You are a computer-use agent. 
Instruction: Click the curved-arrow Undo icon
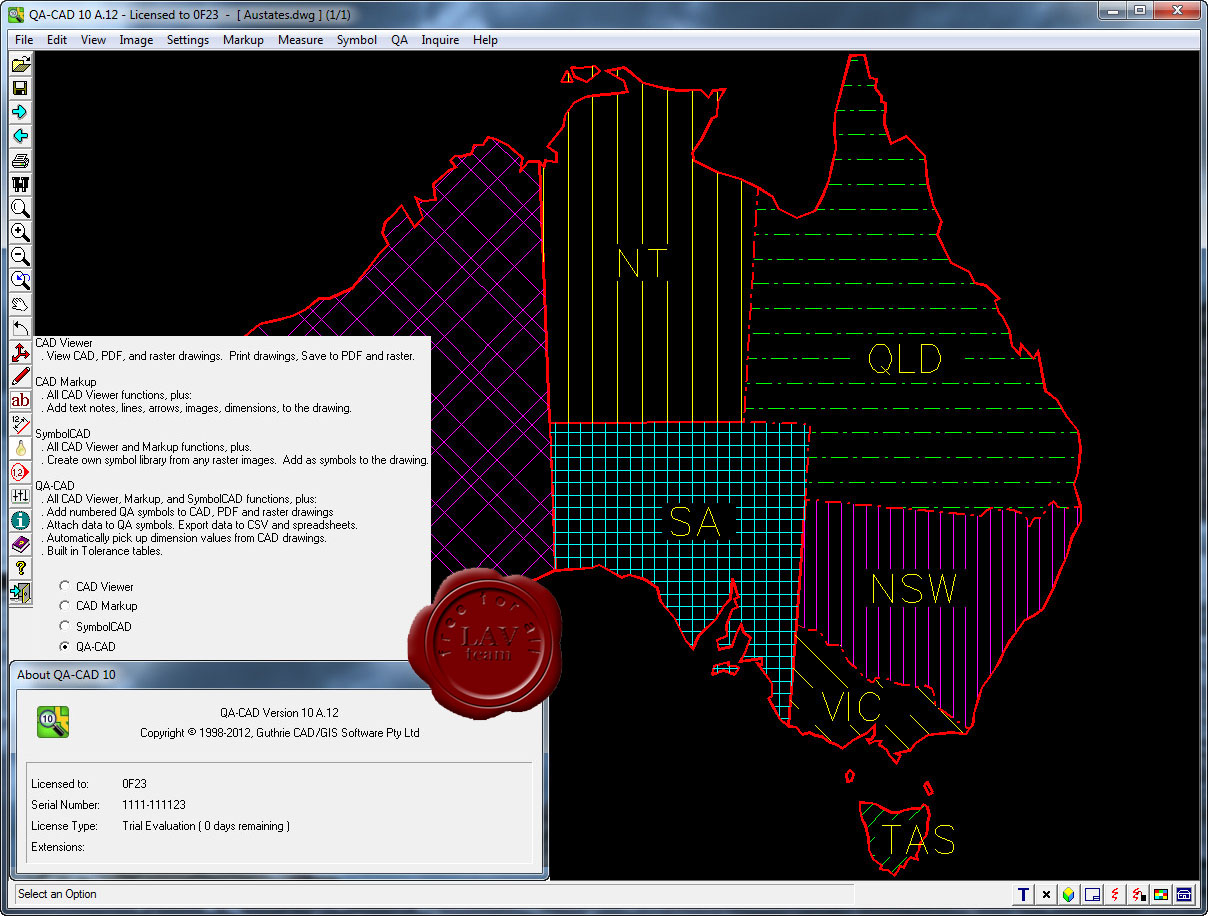[20, 328]
